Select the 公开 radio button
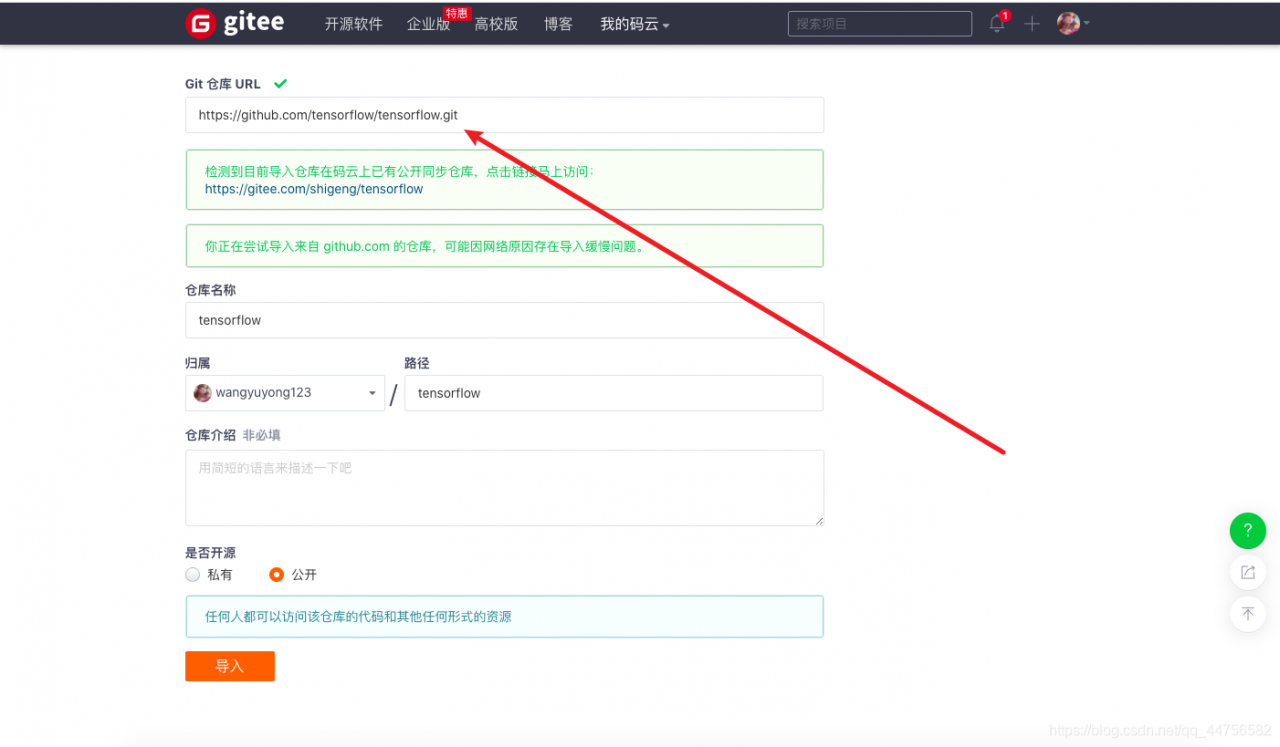Image resolution: width=1280 pixels, height=747 pixels. click(x=277, y=574)
